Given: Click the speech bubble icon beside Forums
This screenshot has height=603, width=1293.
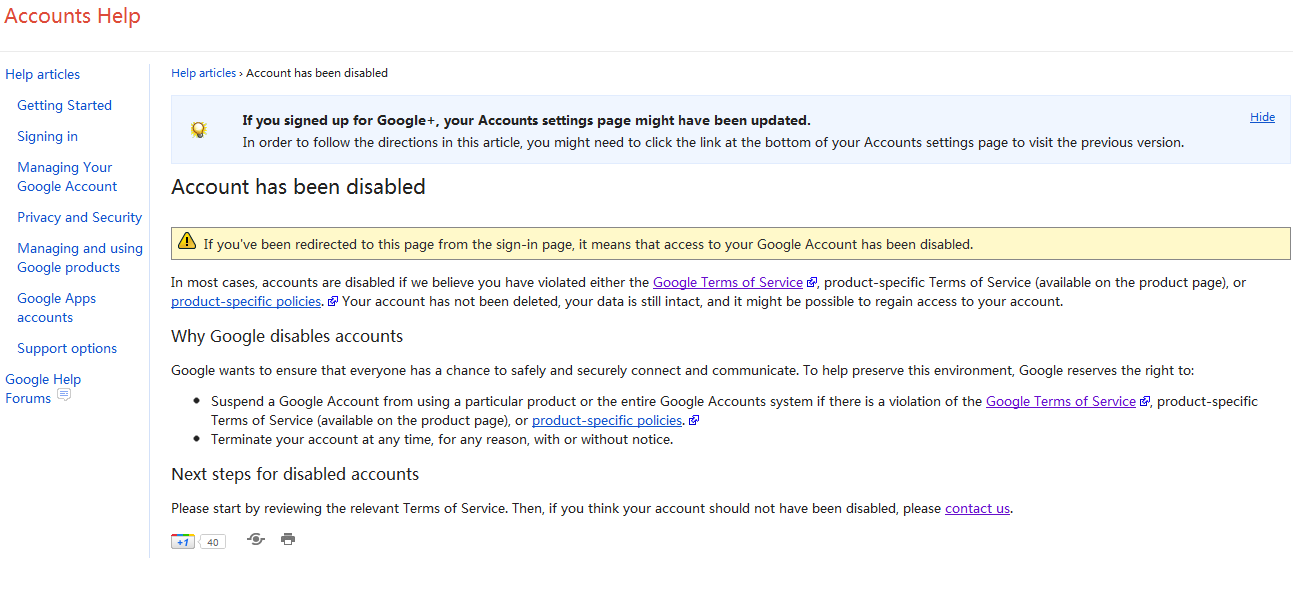Looking at the screenshot, I should (64, 395).
